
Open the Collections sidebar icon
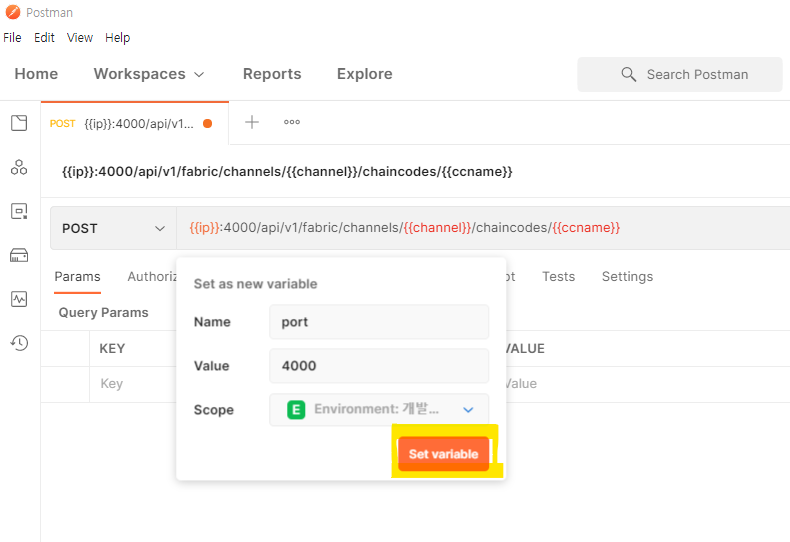click(x=19, y=123)
